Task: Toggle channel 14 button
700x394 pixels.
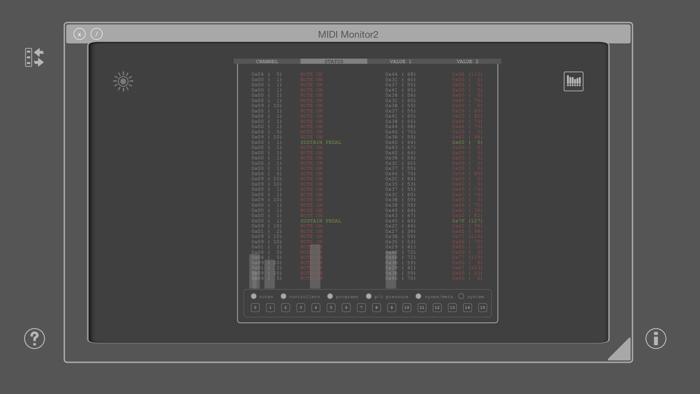Action: click(x=467, y=307)
